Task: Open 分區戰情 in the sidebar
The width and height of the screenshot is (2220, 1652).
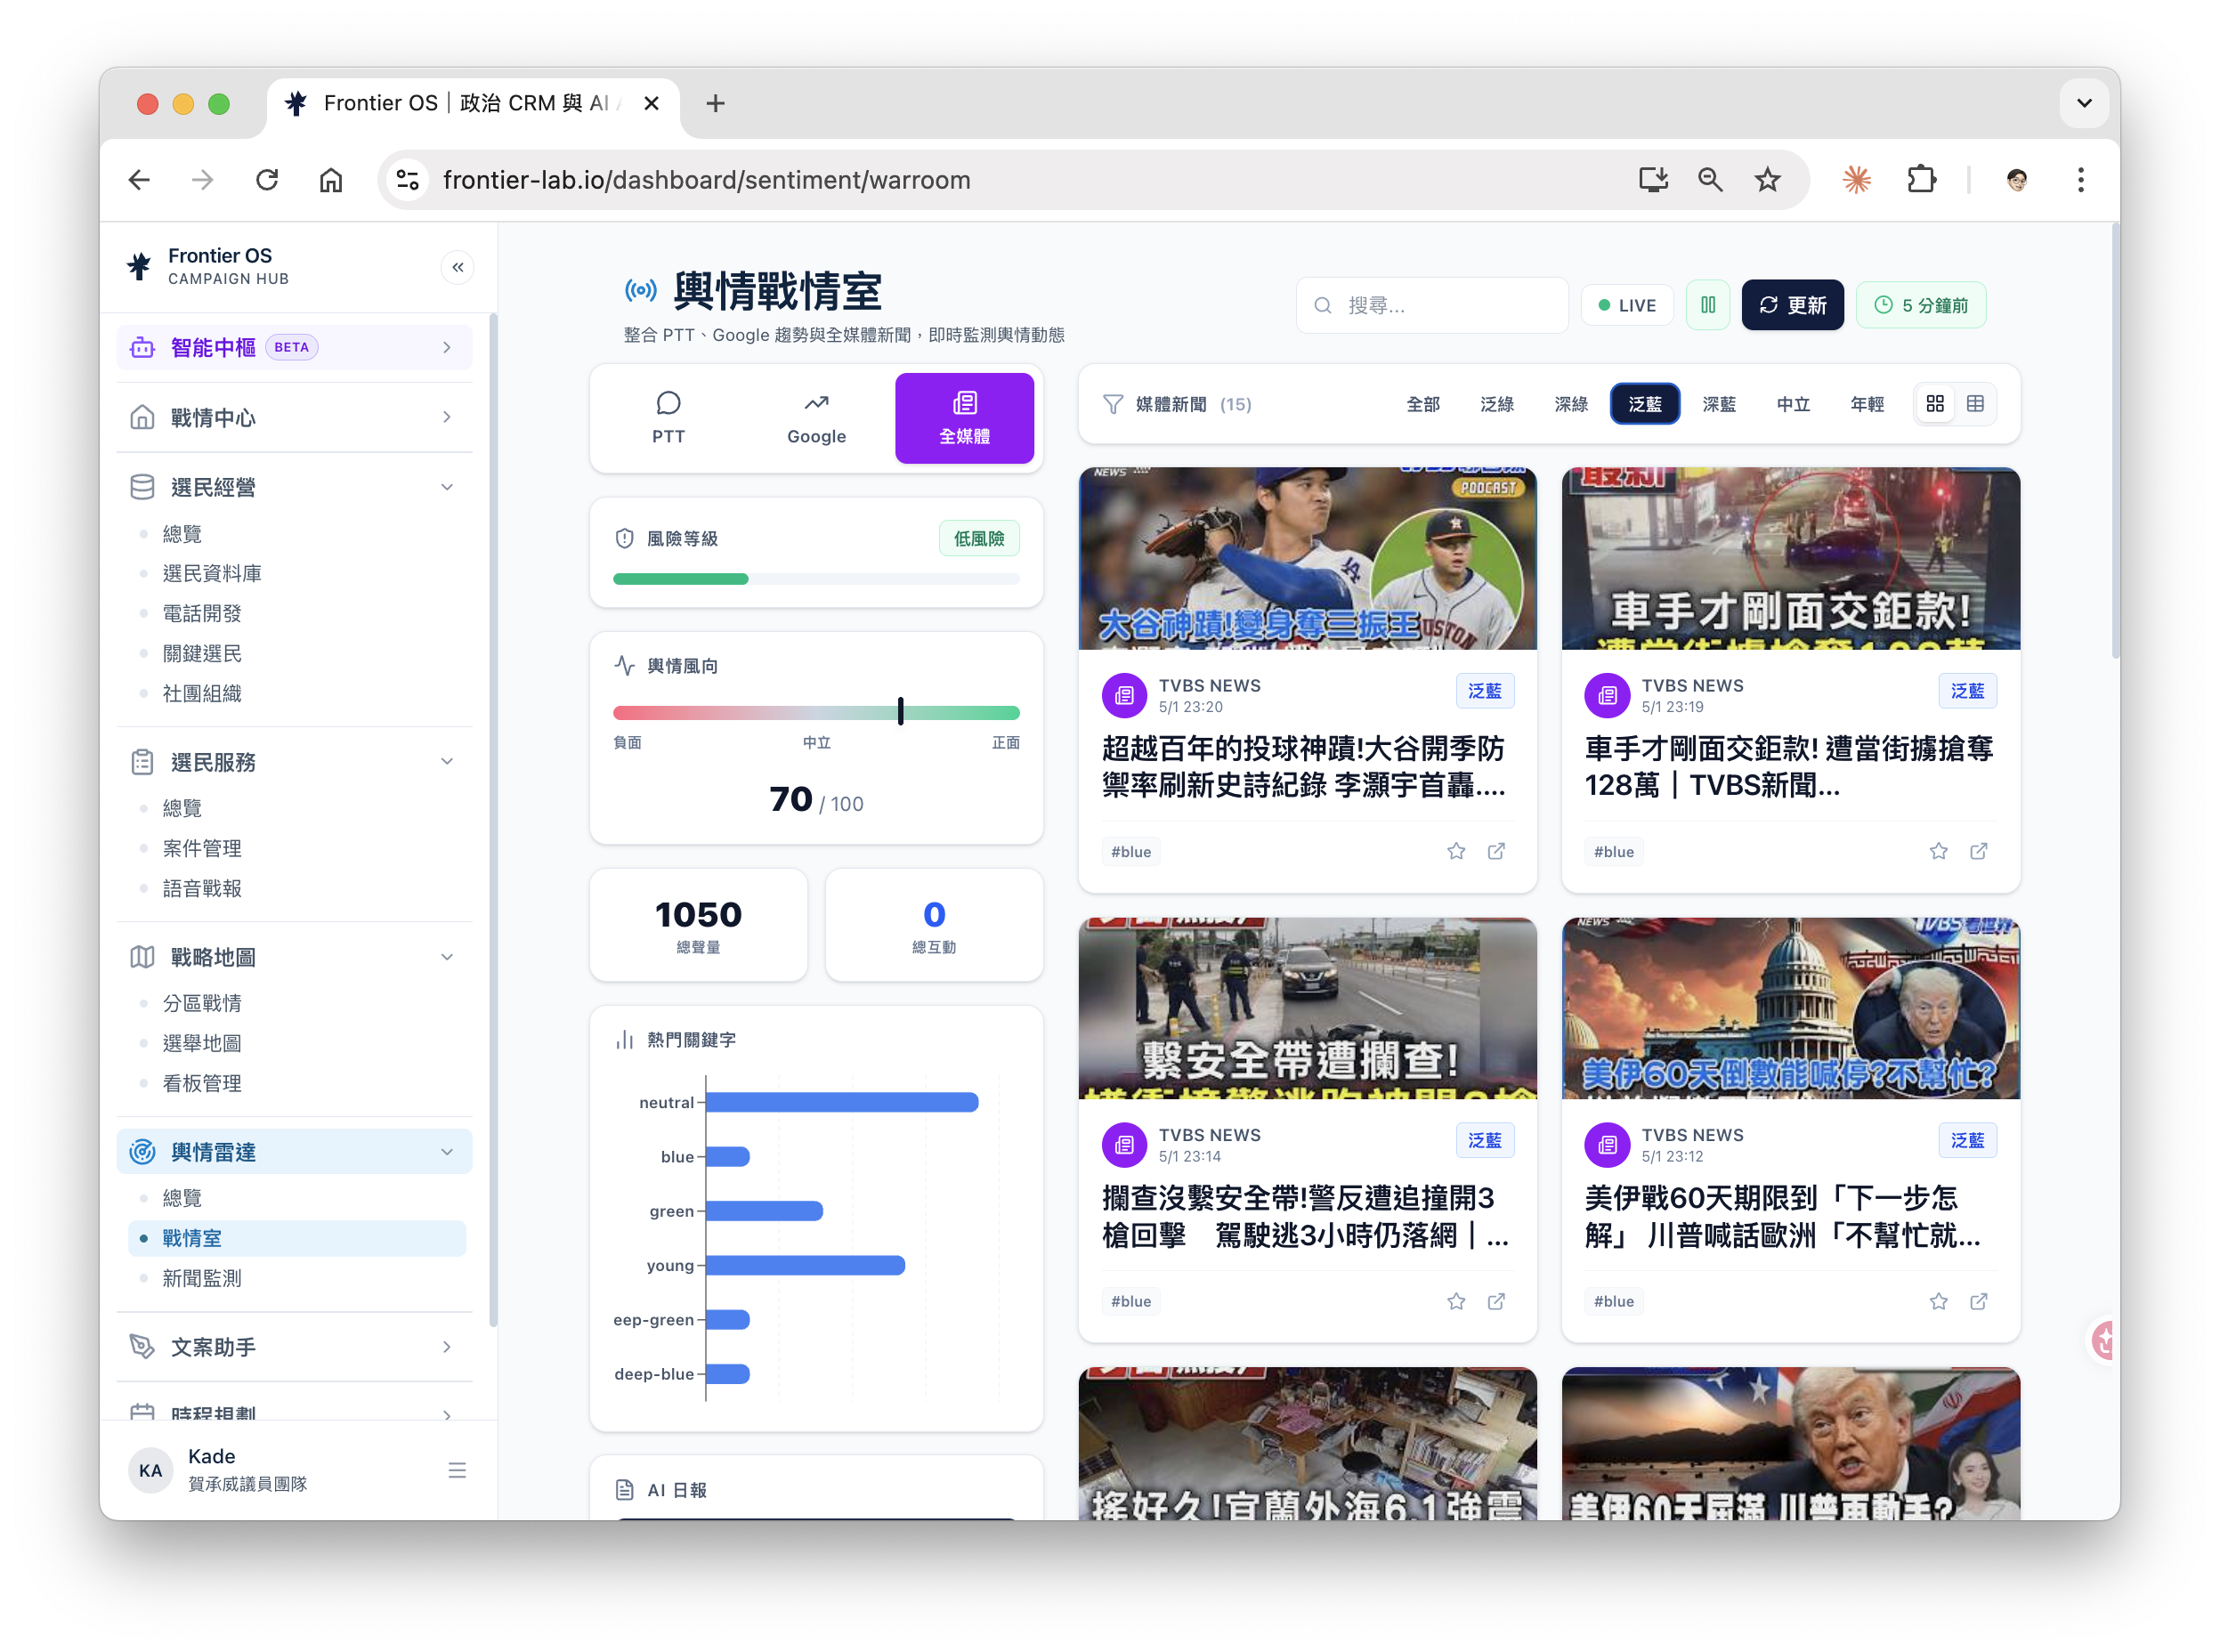Action: coord(202,1002)
